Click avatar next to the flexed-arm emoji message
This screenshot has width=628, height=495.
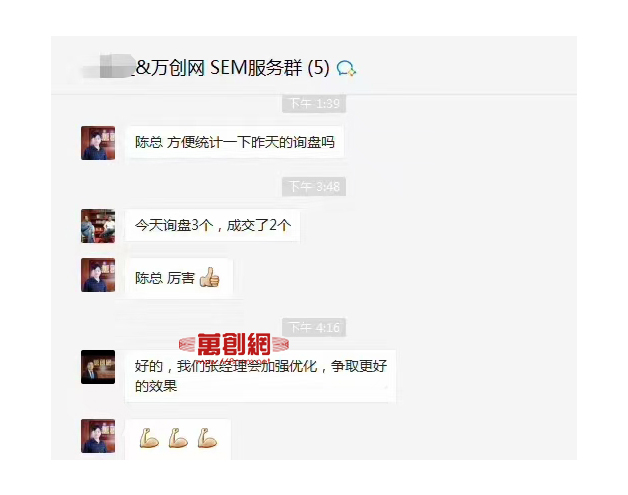click(98, 436)
